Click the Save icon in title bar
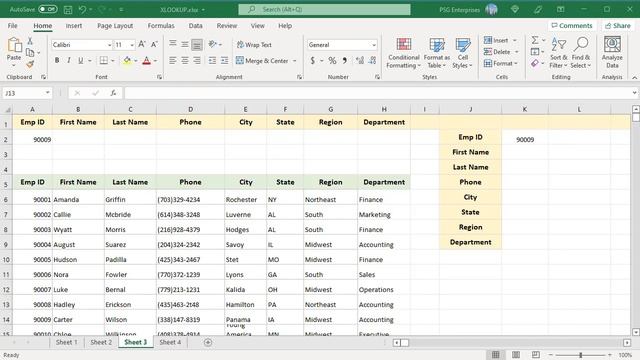 pyautogui.click(x=68, y=9)
